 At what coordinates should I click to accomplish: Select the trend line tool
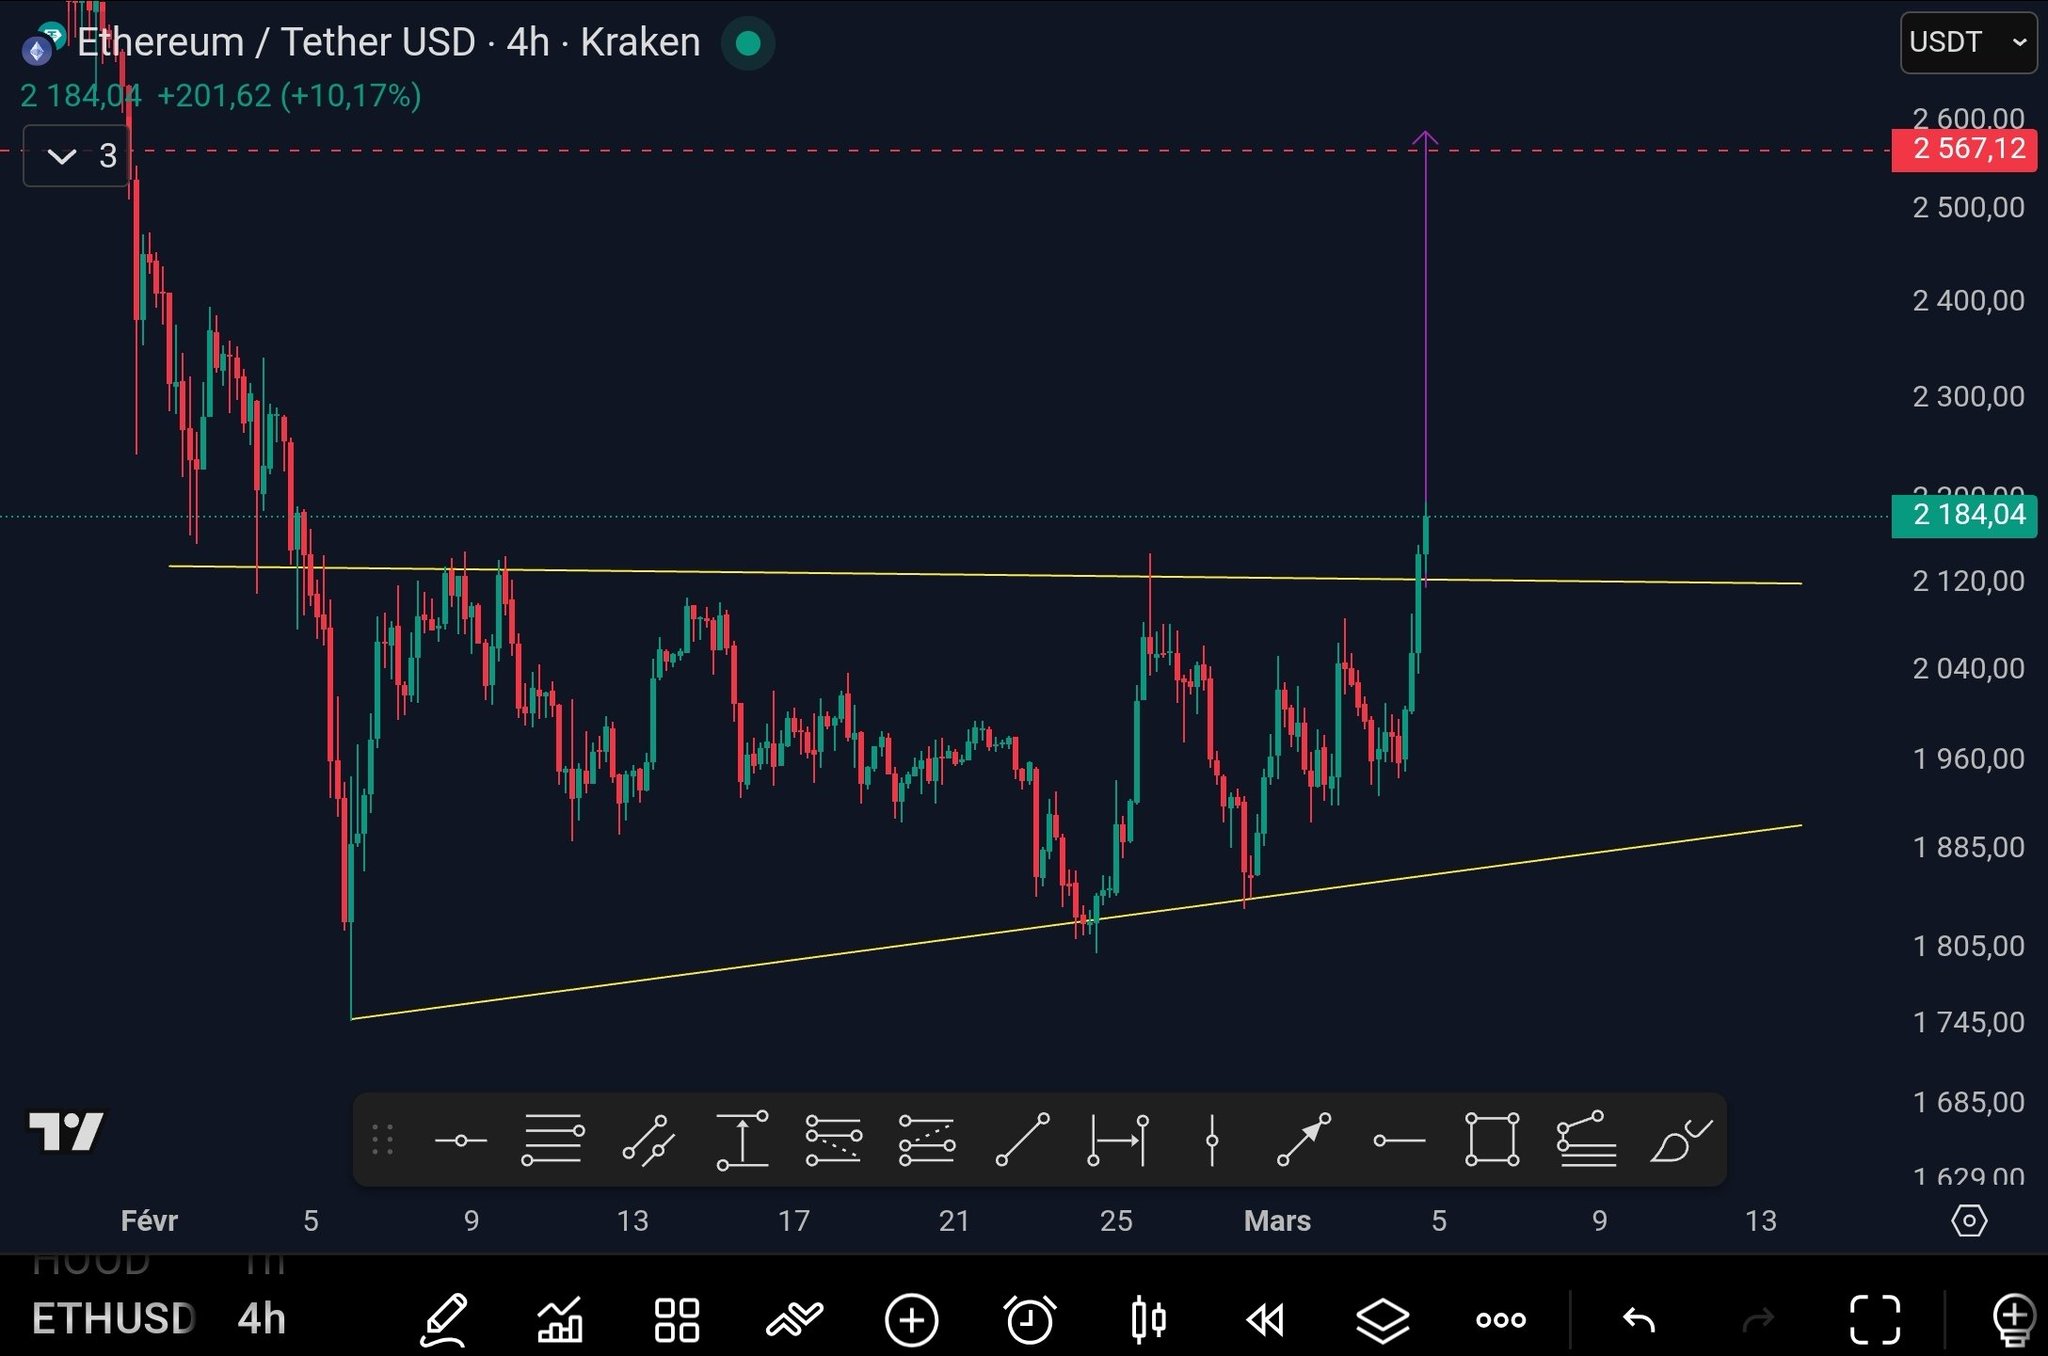1022,1140
